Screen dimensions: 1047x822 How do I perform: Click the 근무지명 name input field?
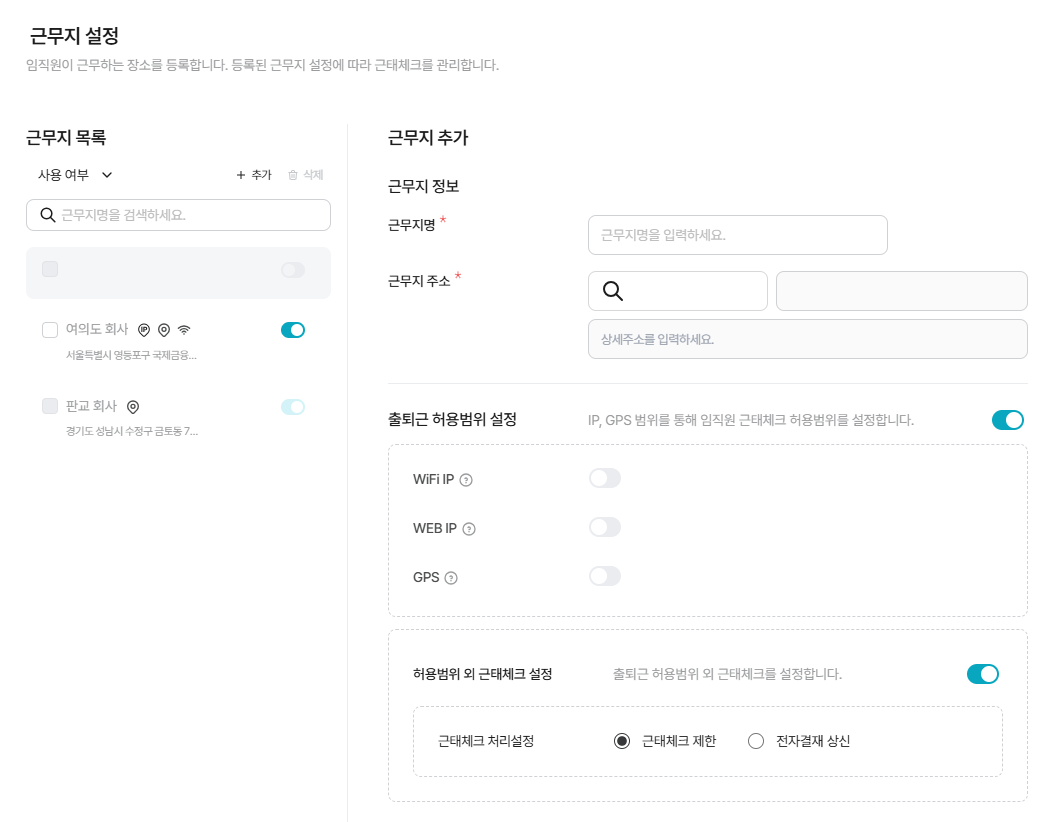click(738, 235)
